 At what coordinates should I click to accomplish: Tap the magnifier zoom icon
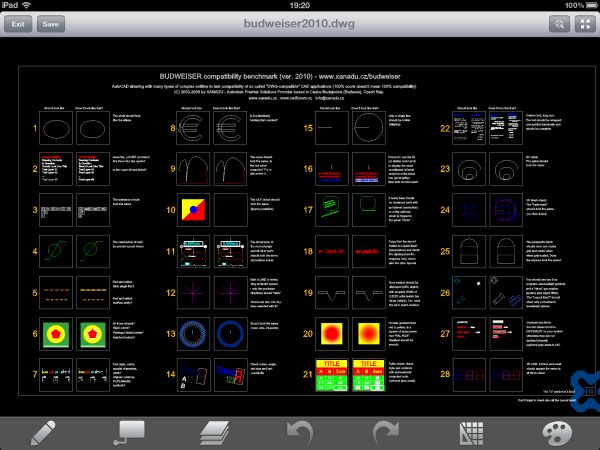click(556, 23)
